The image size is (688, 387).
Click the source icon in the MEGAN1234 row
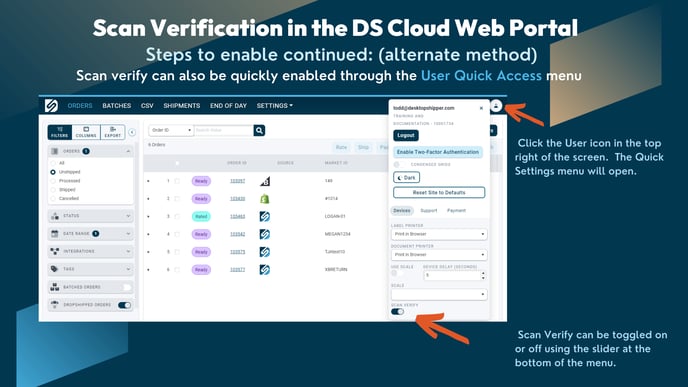tap(265, 234)
